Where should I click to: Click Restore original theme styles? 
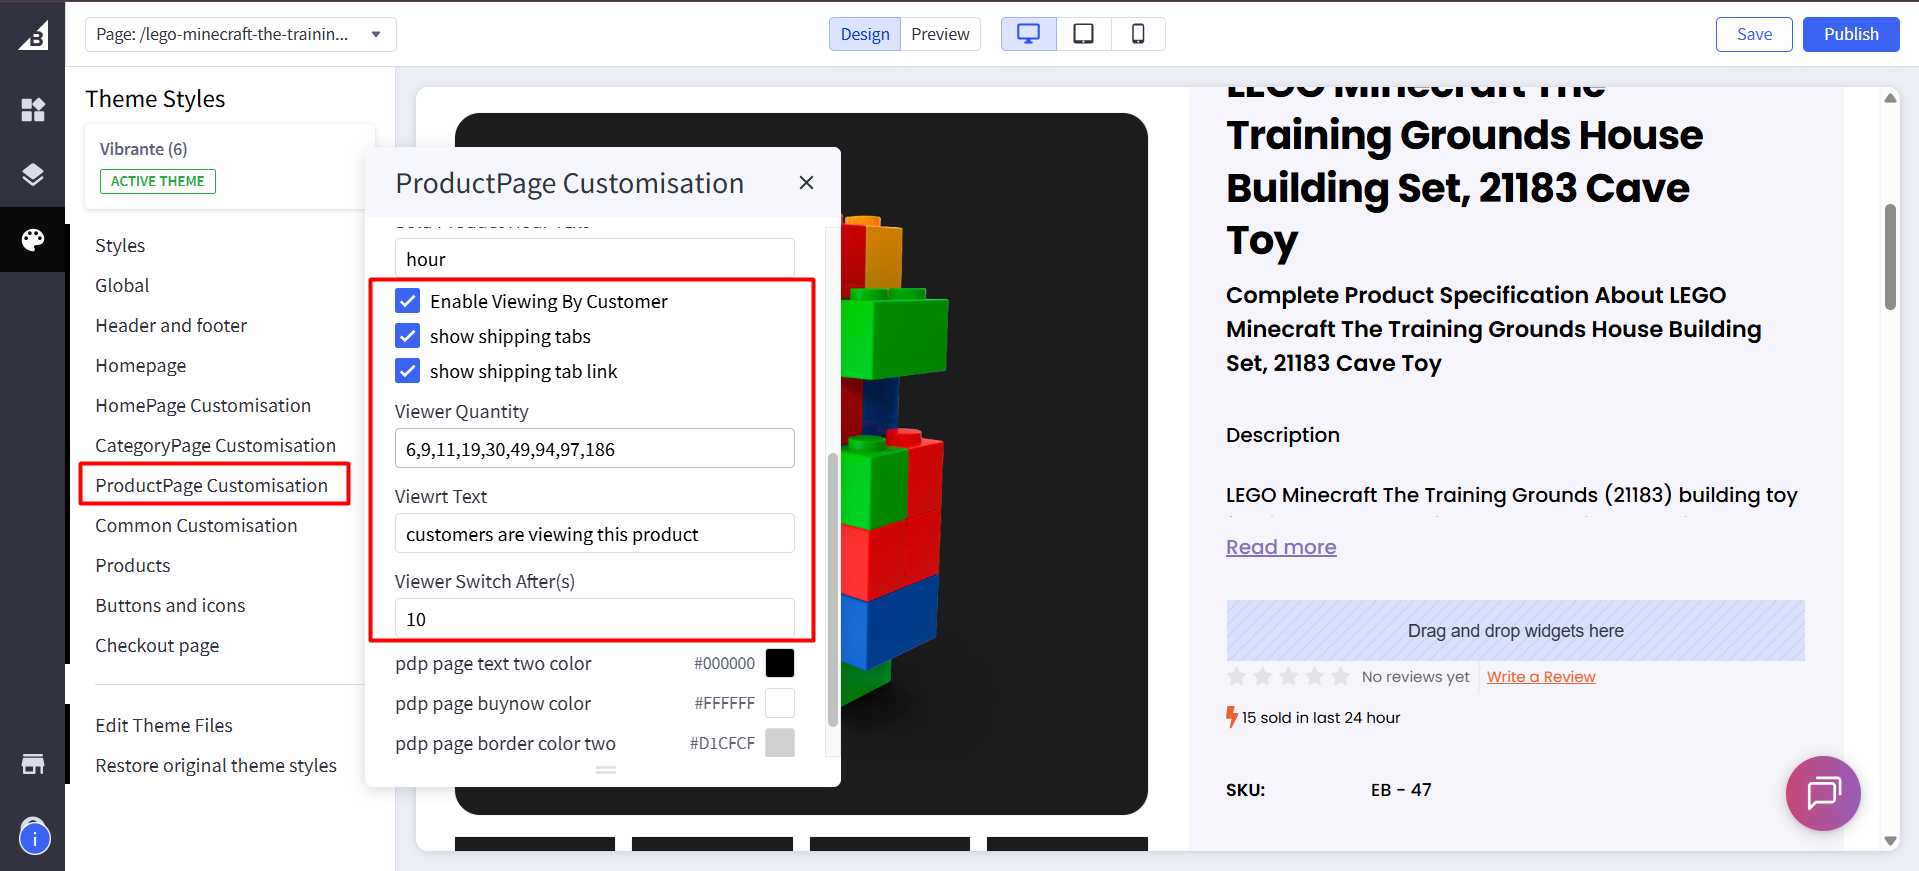[216, 765]
